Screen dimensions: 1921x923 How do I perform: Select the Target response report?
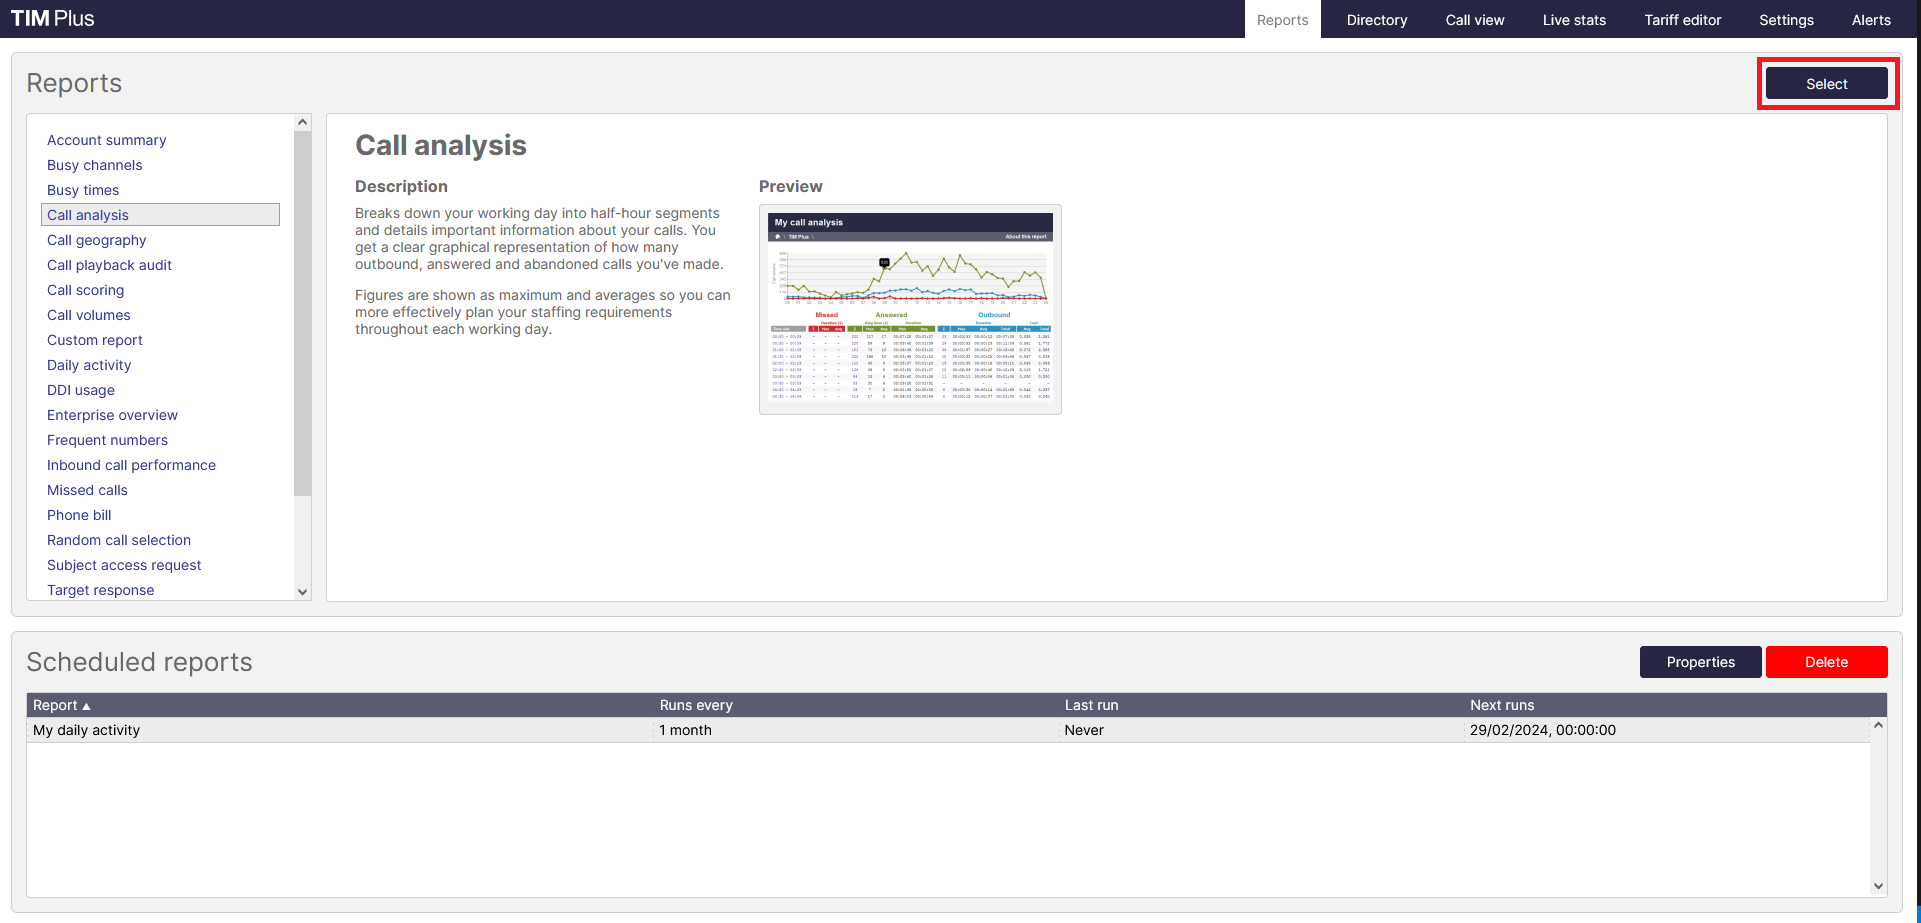click(100, 590)
